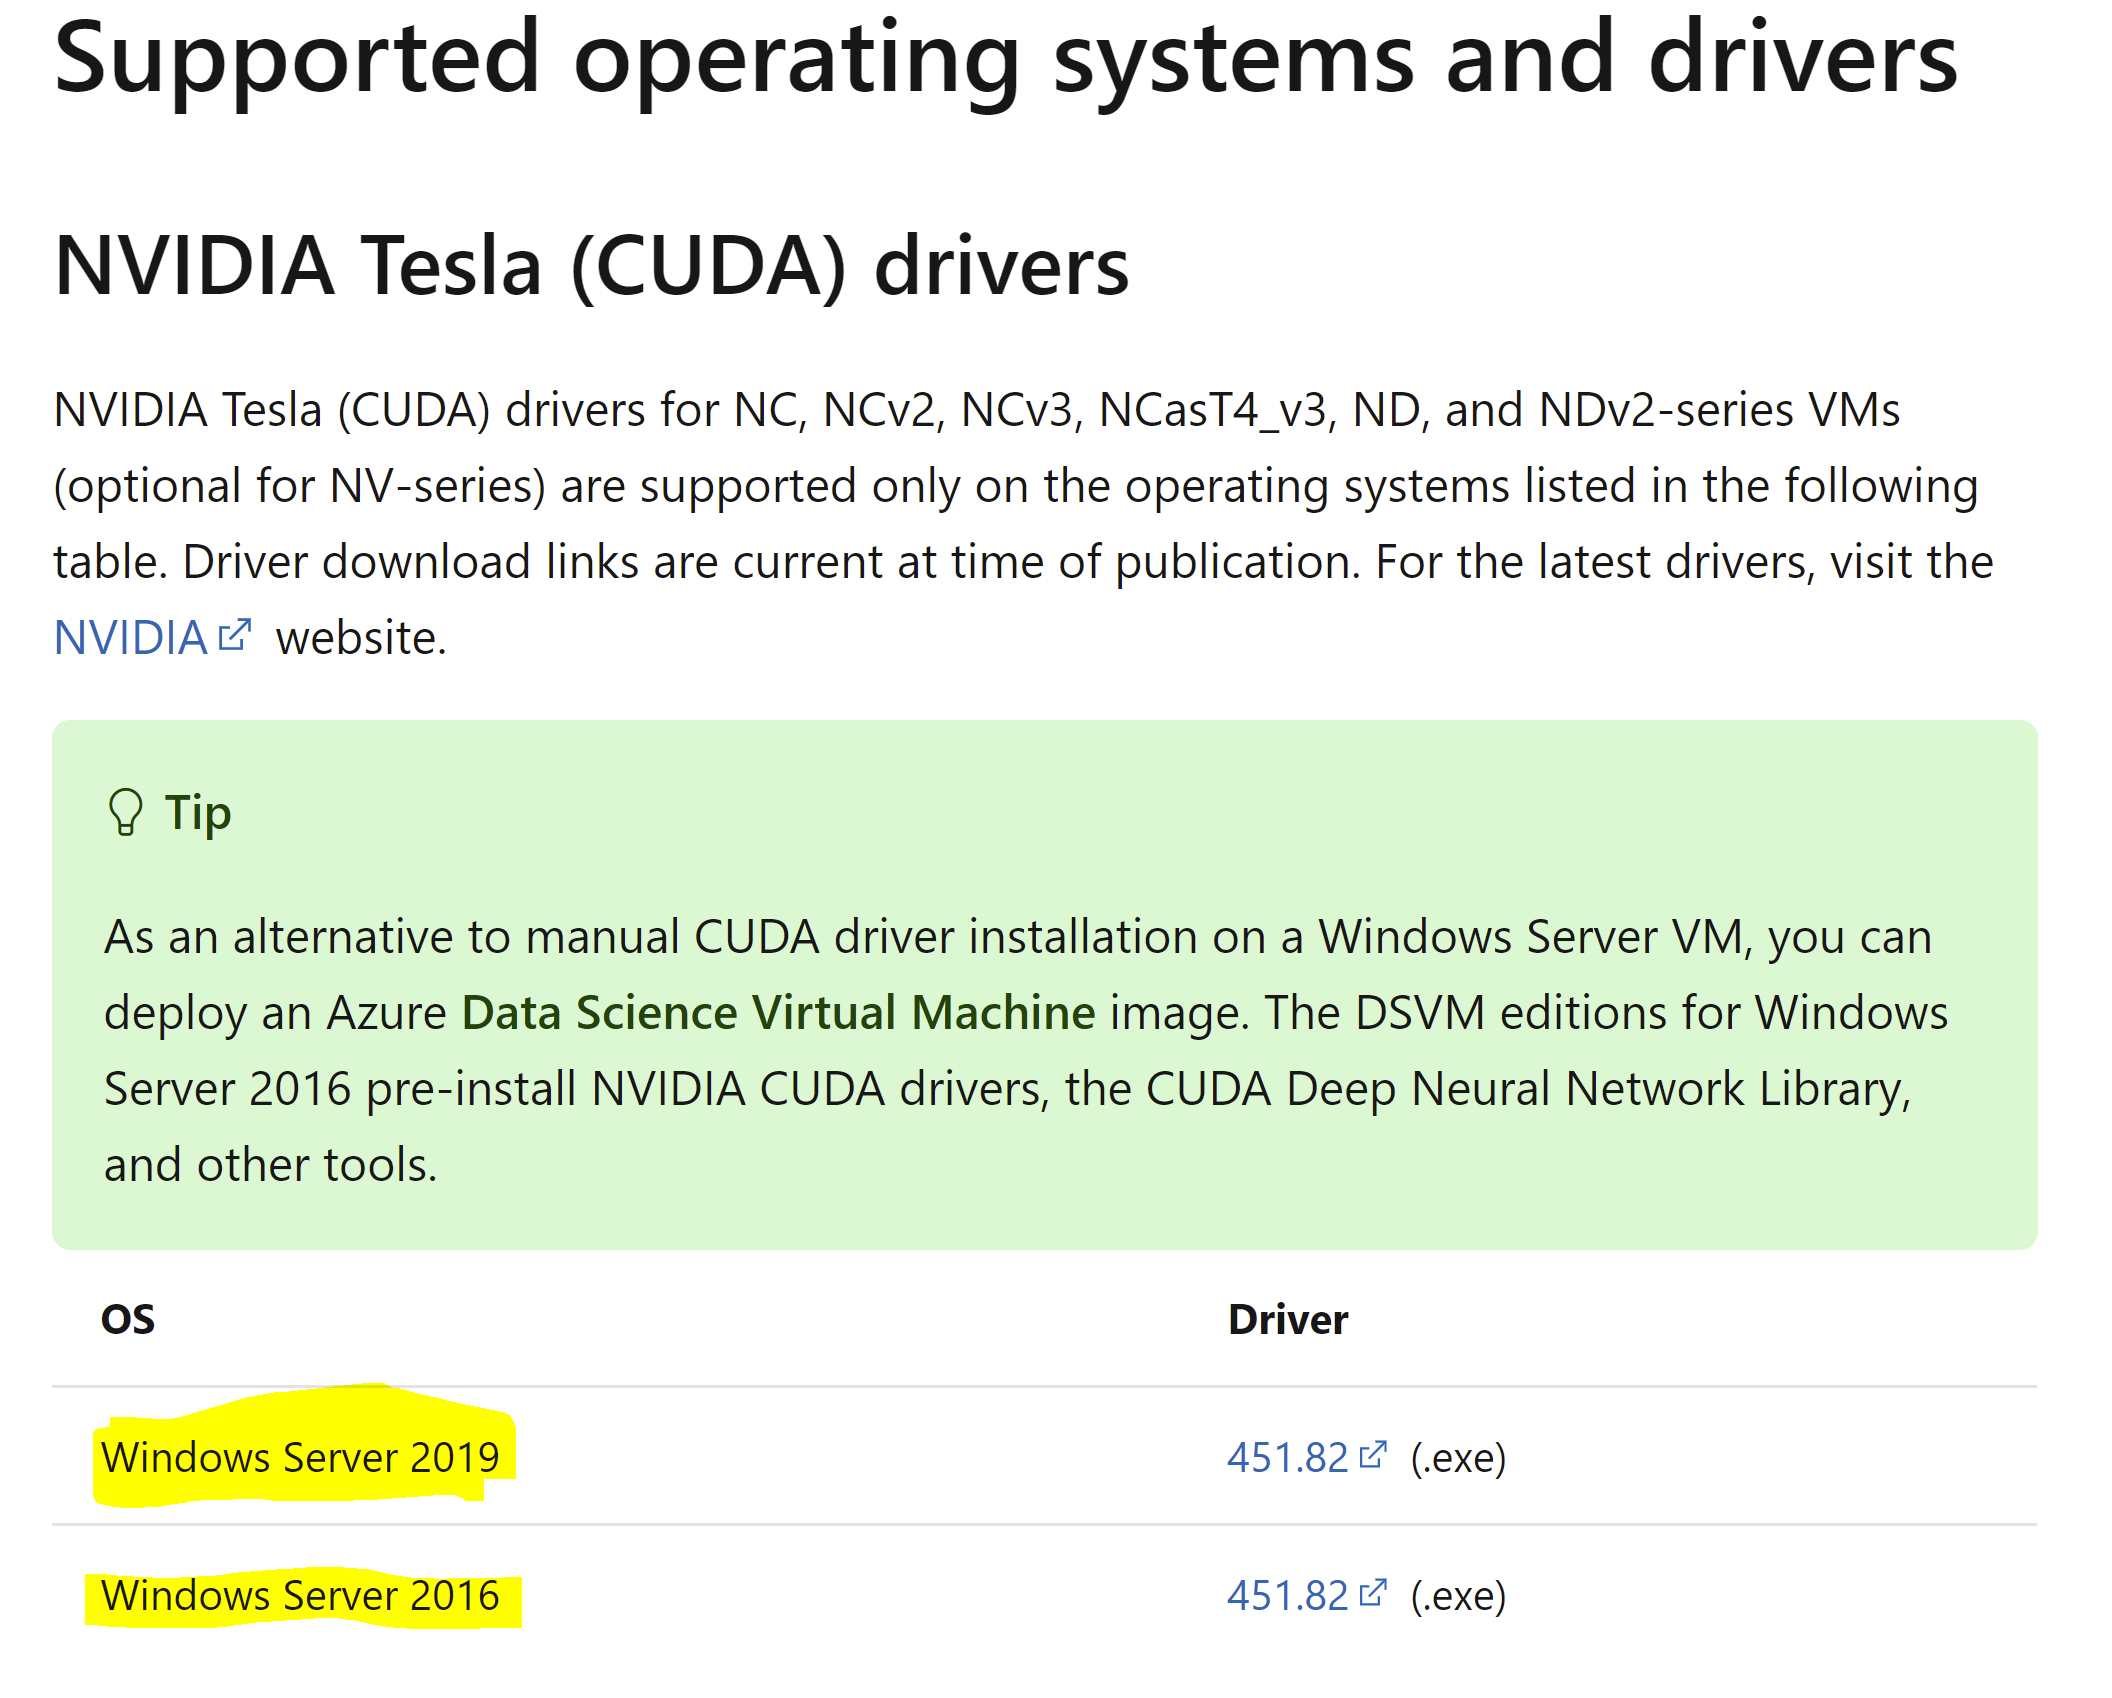This screenshot has width=2112, height=1698.
Task: Click Supported operating systems and drivers title
Action: [1004, 60]
